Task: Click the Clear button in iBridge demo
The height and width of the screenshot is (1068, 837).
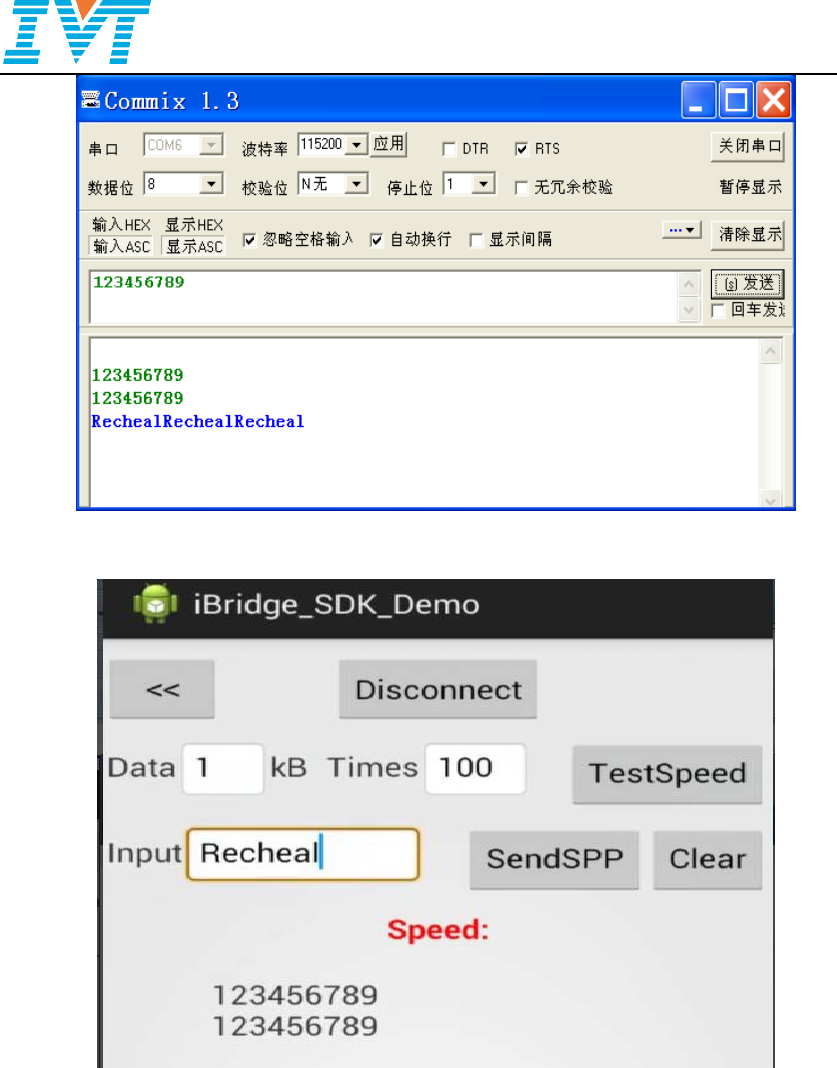Action: (708, 860)
